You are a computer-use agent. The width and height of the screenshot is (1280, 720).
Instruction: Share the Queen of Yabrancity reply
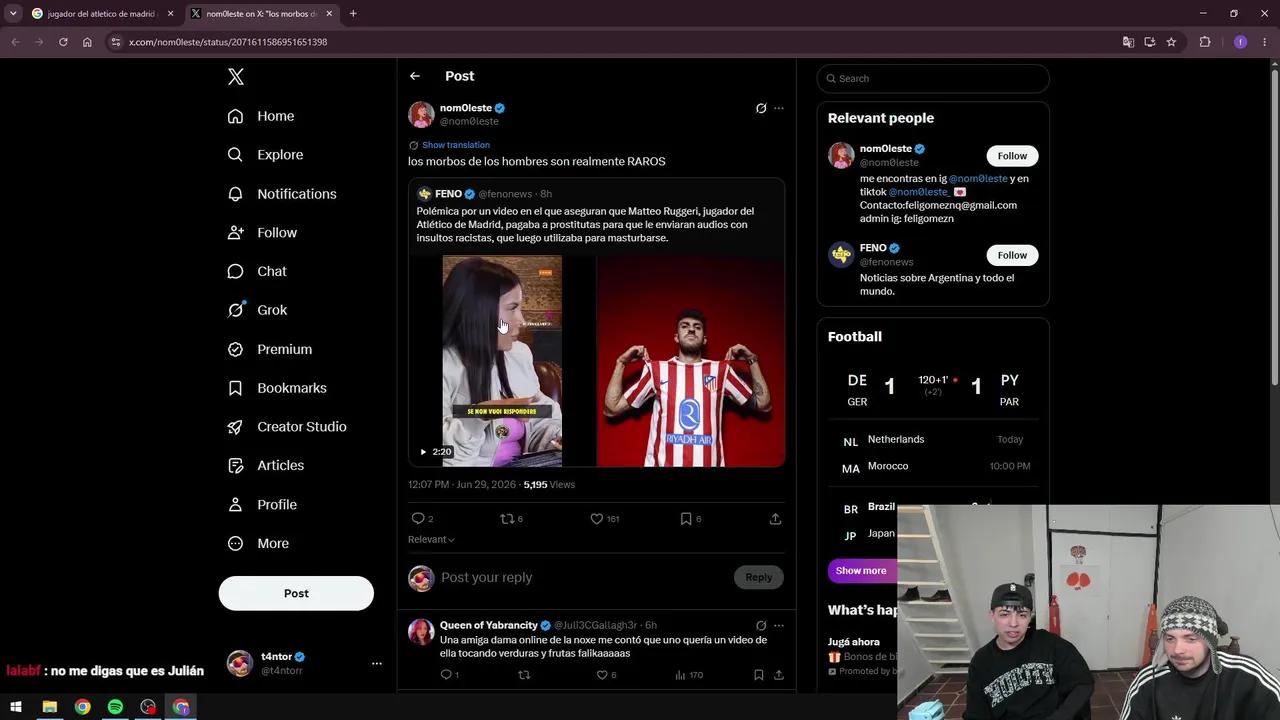click(779, 675)
